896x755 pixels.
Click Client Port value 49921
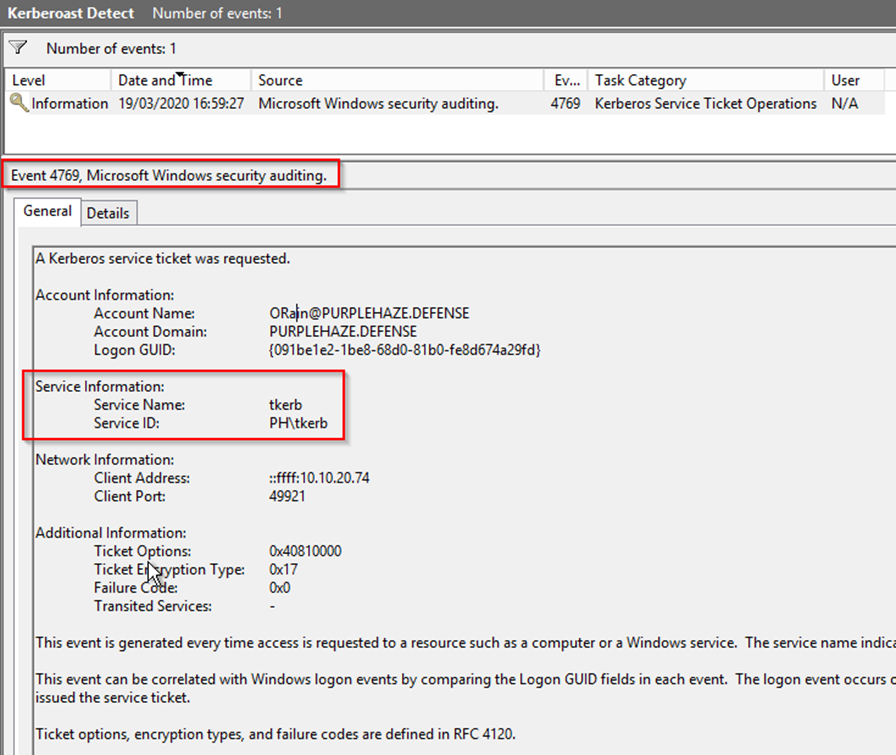click(287, 496)
